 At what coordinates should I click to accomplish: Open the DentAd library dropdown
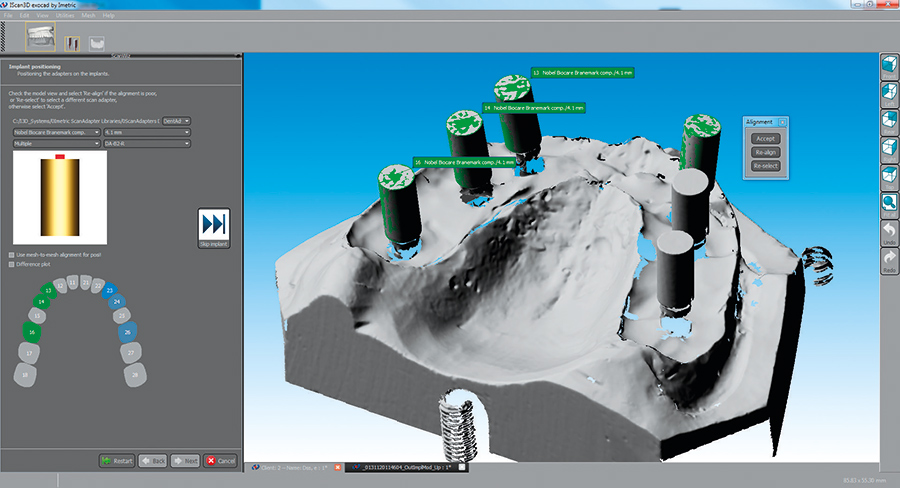[176, 121]
